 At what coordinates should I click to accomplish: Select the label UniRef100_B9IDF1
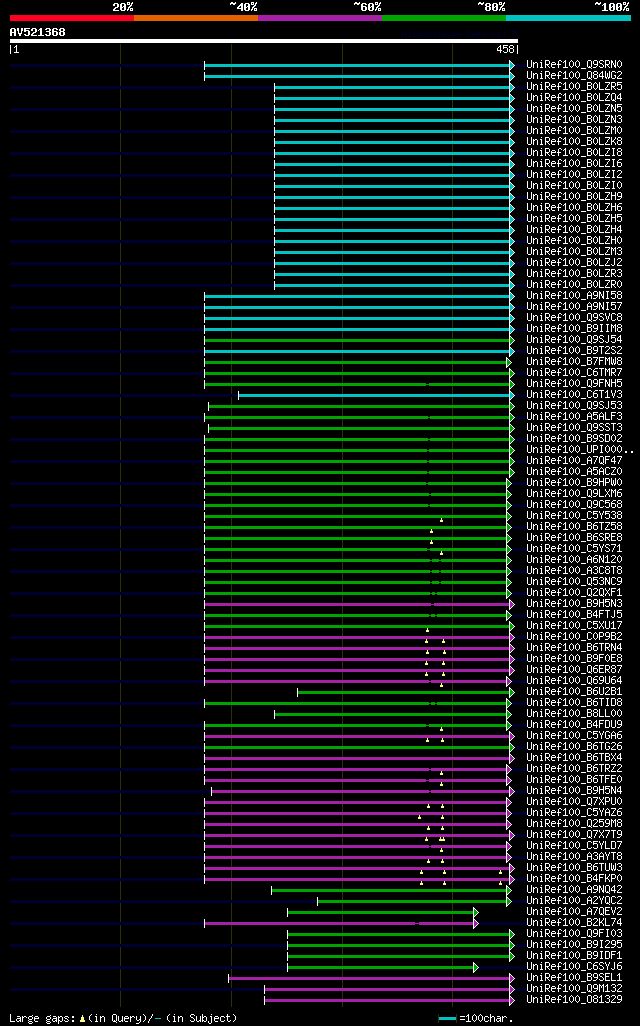click(575, 955)
